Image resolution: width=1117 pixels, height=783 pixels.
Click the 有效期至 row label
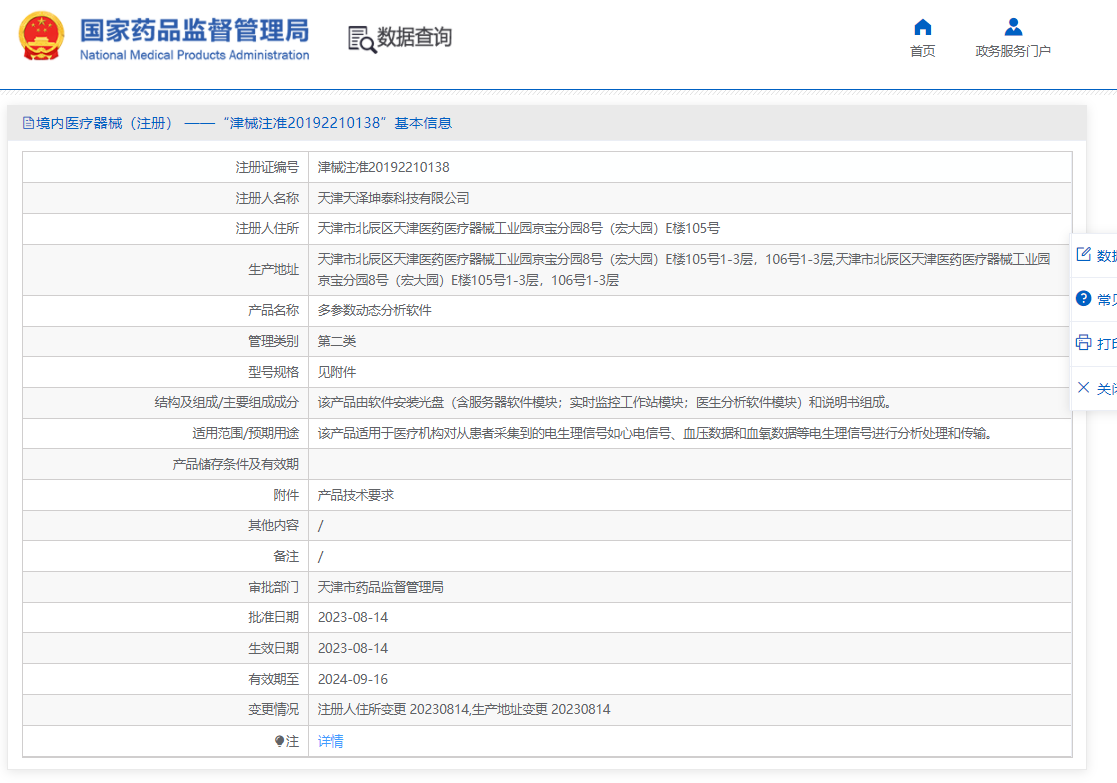pyautogui.click(x=274, y=679)
